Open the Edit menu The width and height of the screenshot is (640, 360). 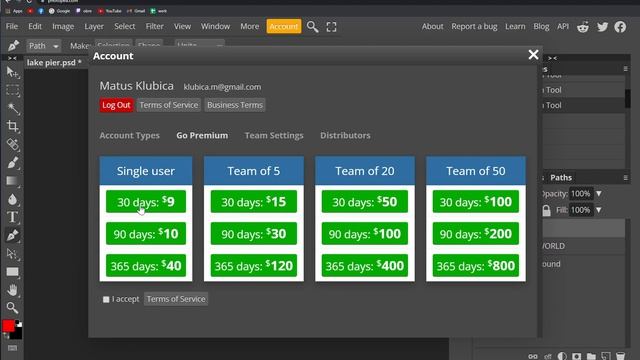pos(35,26)
